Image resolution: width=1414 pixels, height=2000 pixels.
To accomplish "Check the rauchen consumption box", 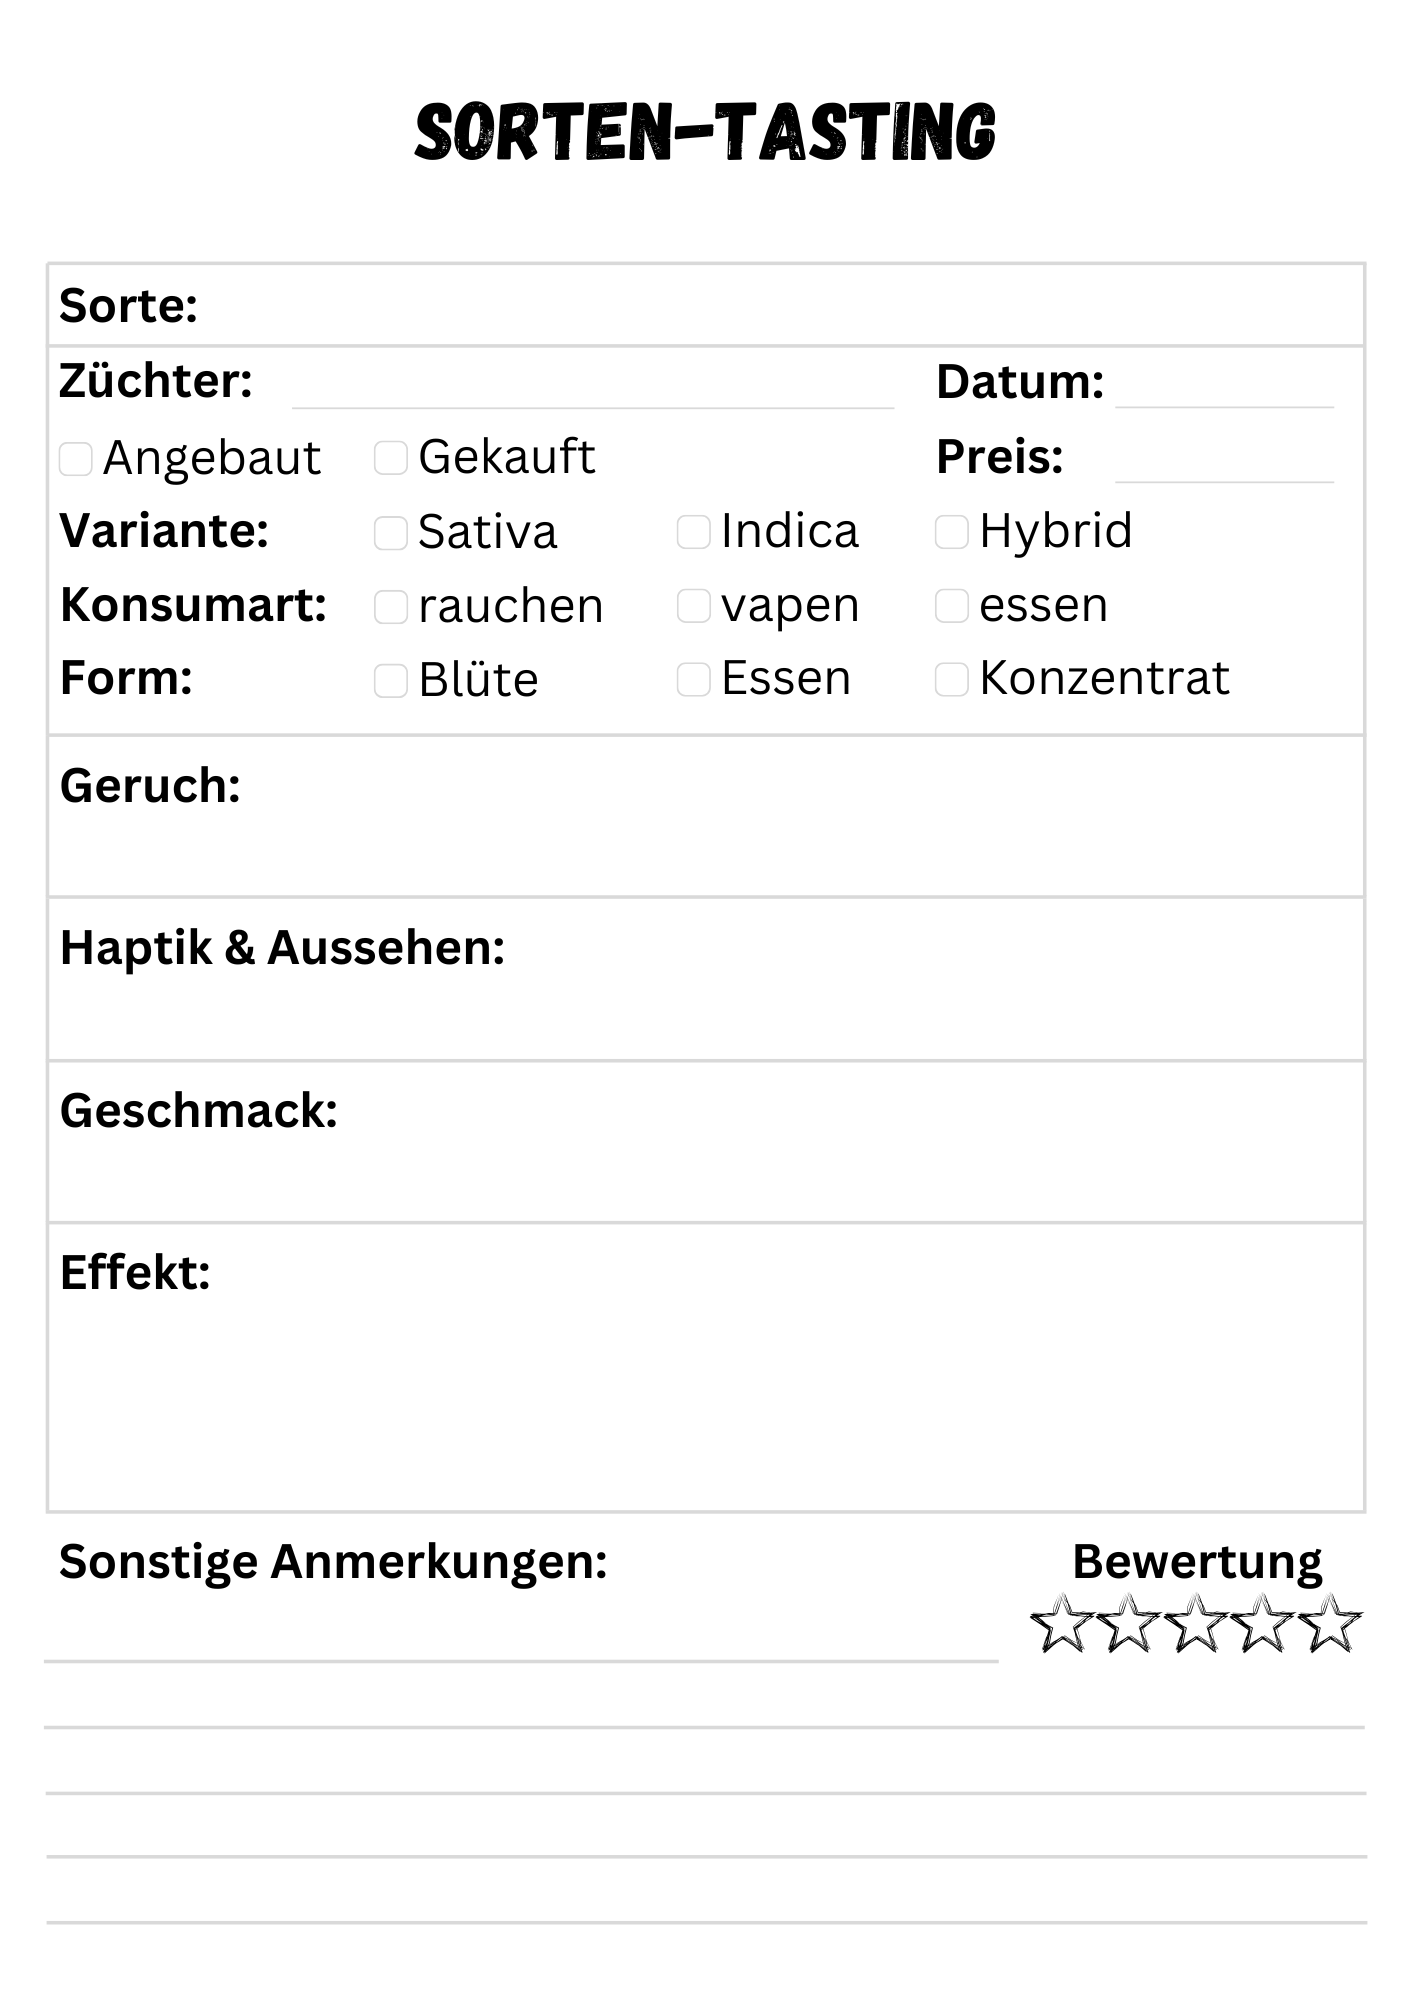I will click(391, 607).
